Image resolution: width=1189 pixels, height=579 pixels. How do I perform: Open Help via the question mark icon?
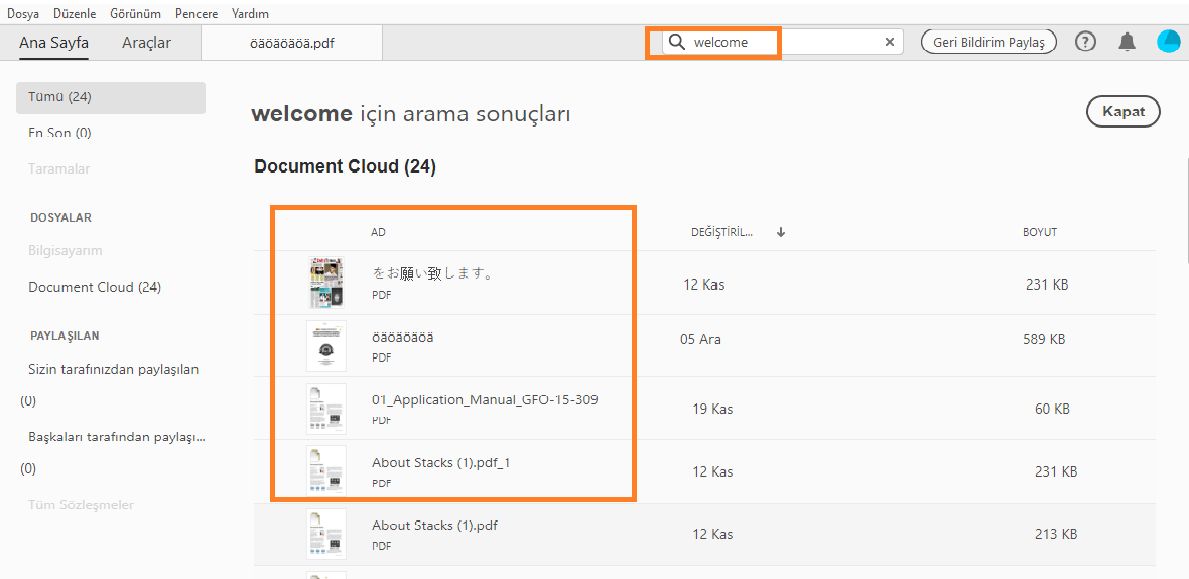1085,42
